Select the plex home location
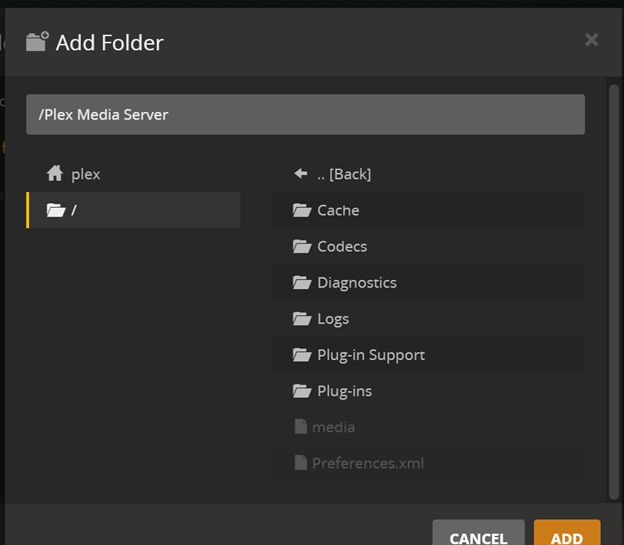 coord(86,174)
